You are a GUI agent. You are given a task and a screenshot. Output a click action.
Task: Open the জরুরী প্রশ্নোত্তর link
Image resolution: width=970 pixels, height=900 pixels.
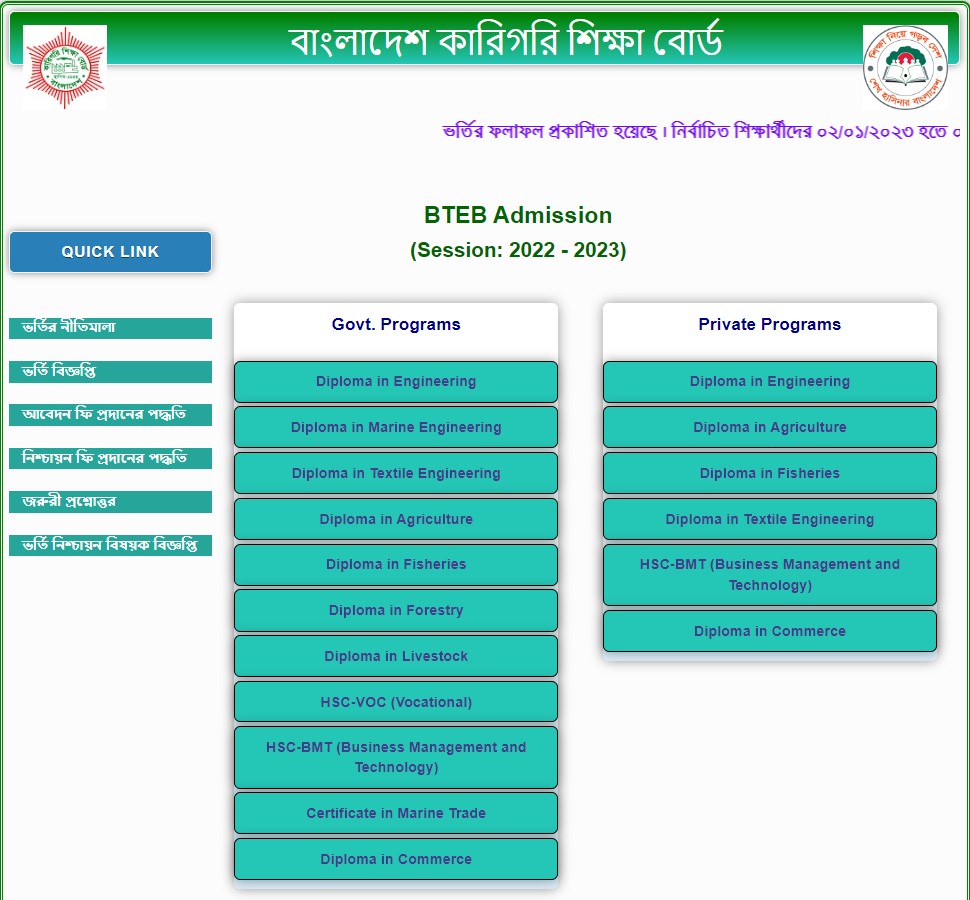pyautogui.click(x=111, y=502)
